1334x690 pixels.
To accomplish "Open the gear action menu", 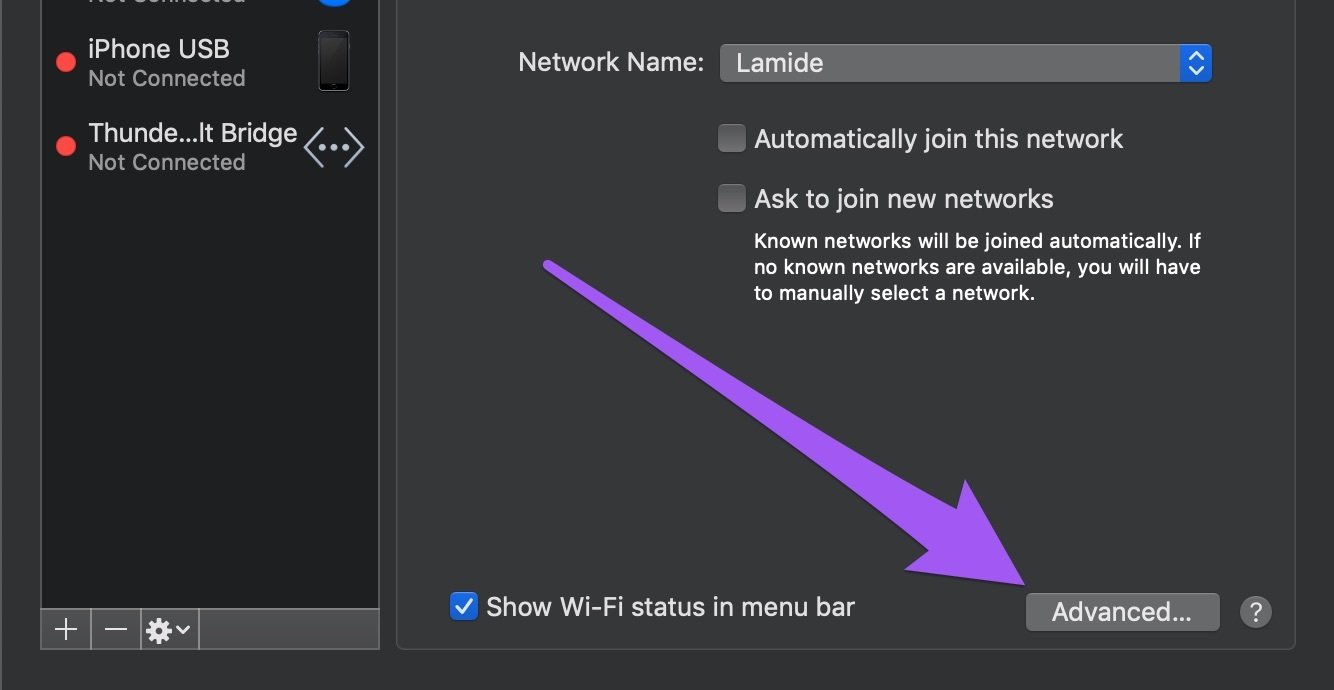I will 170,629.
